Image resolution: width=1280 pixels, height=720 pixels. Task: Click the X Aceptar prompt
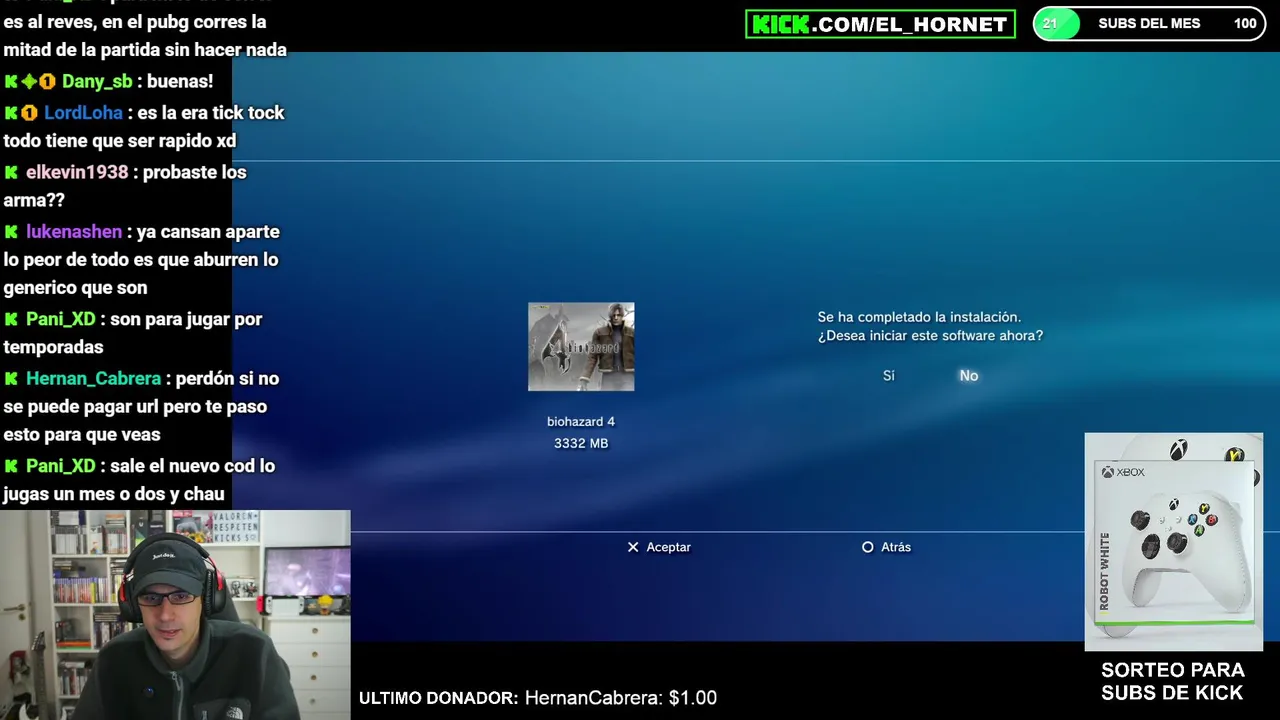[659, 547]
